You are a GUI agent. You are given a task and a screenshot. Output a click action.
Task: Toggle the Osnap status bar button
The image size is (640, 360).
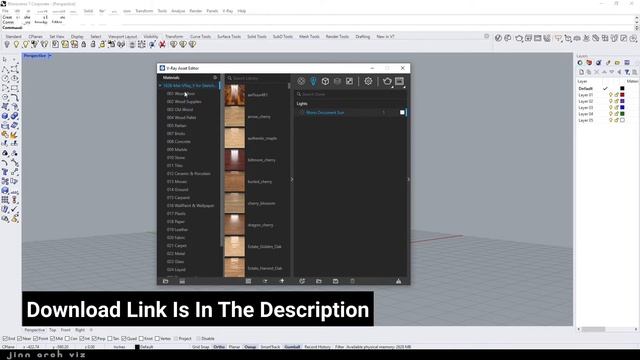250,347
